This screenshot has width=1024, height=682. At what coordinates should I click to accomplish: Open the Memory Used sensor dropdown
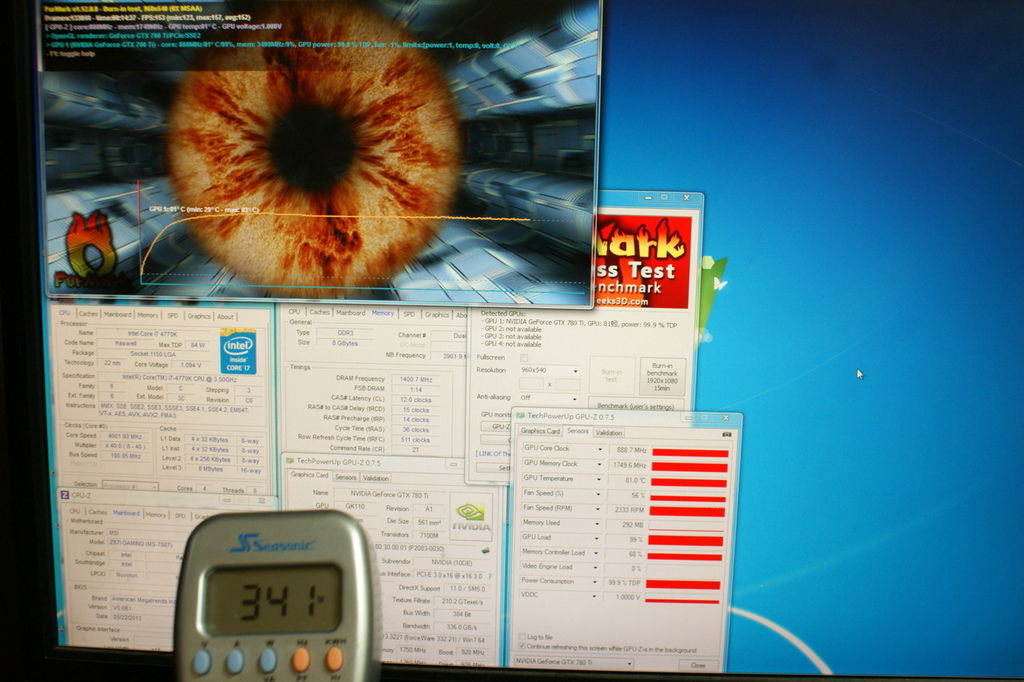(x=596, y=524)
